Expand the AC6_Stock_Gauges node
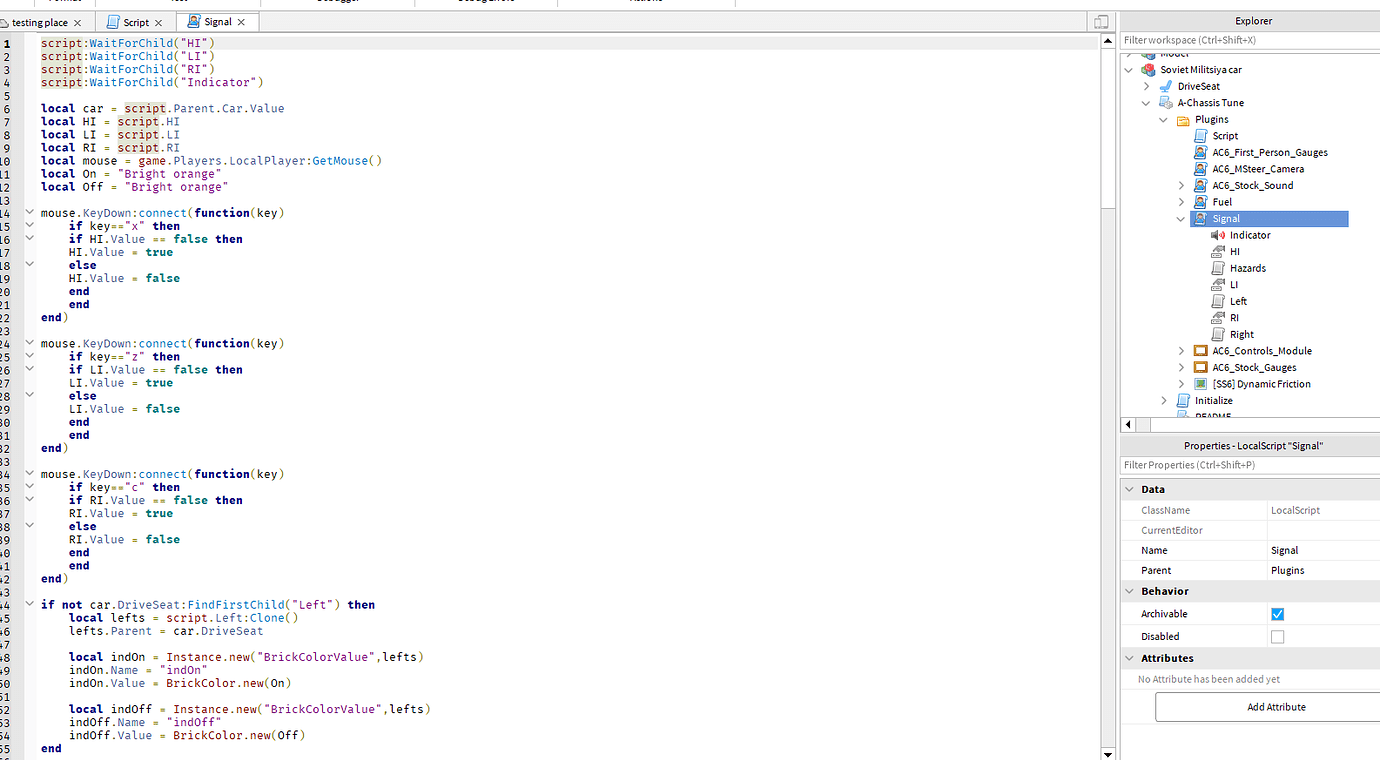 tap(1181, 367)
